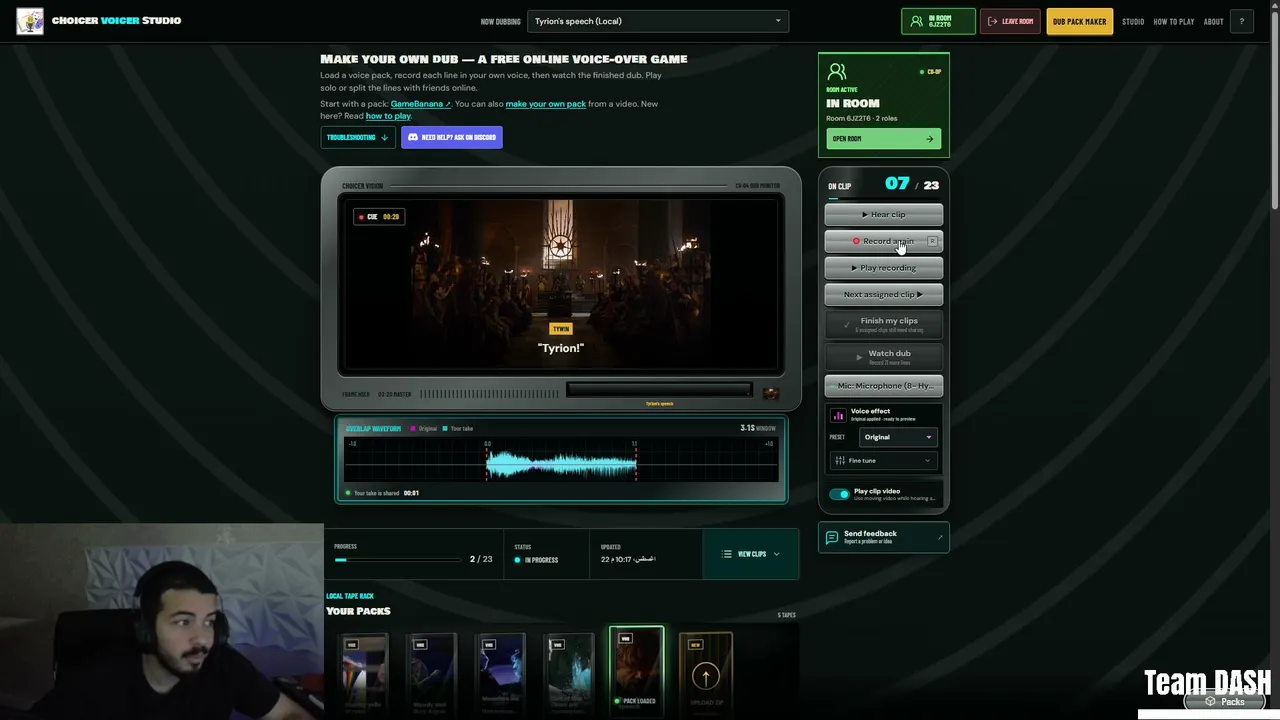Play the original with Hear clip

coord(884,214)
